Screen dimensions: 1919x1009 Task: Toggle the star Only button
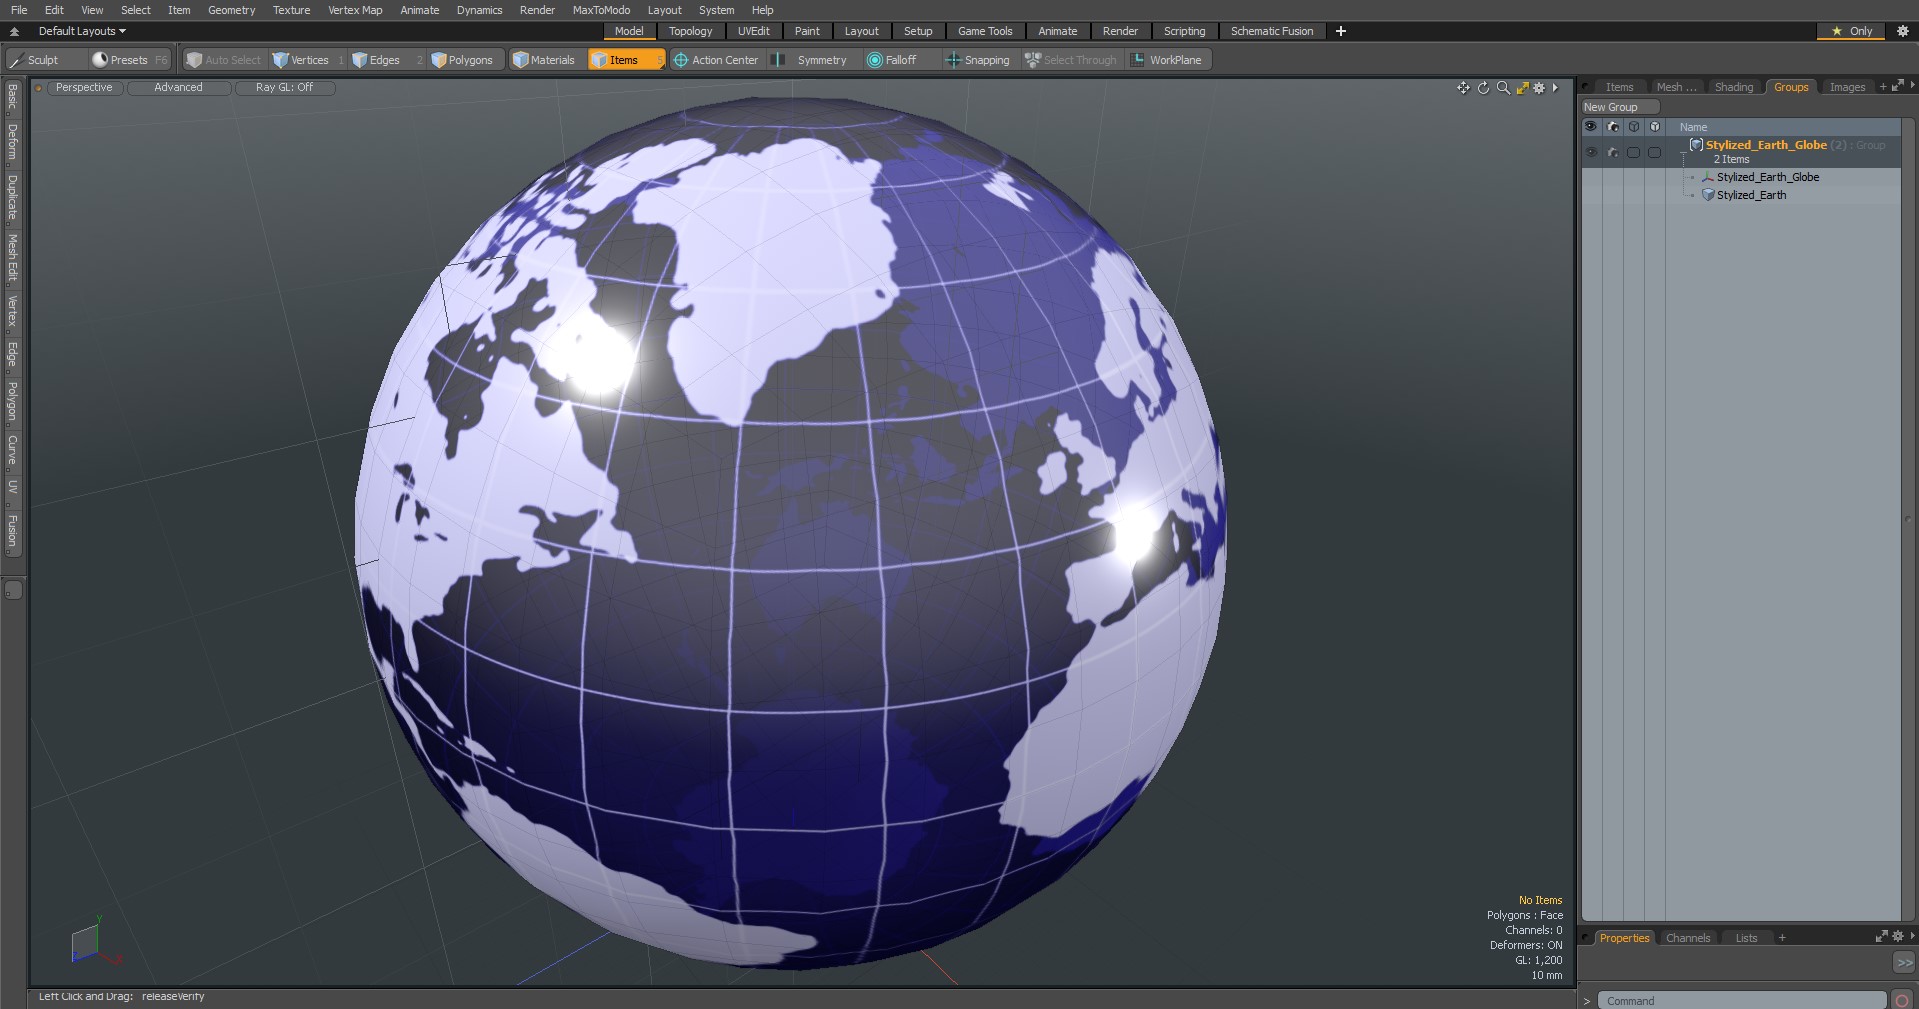1851,31
